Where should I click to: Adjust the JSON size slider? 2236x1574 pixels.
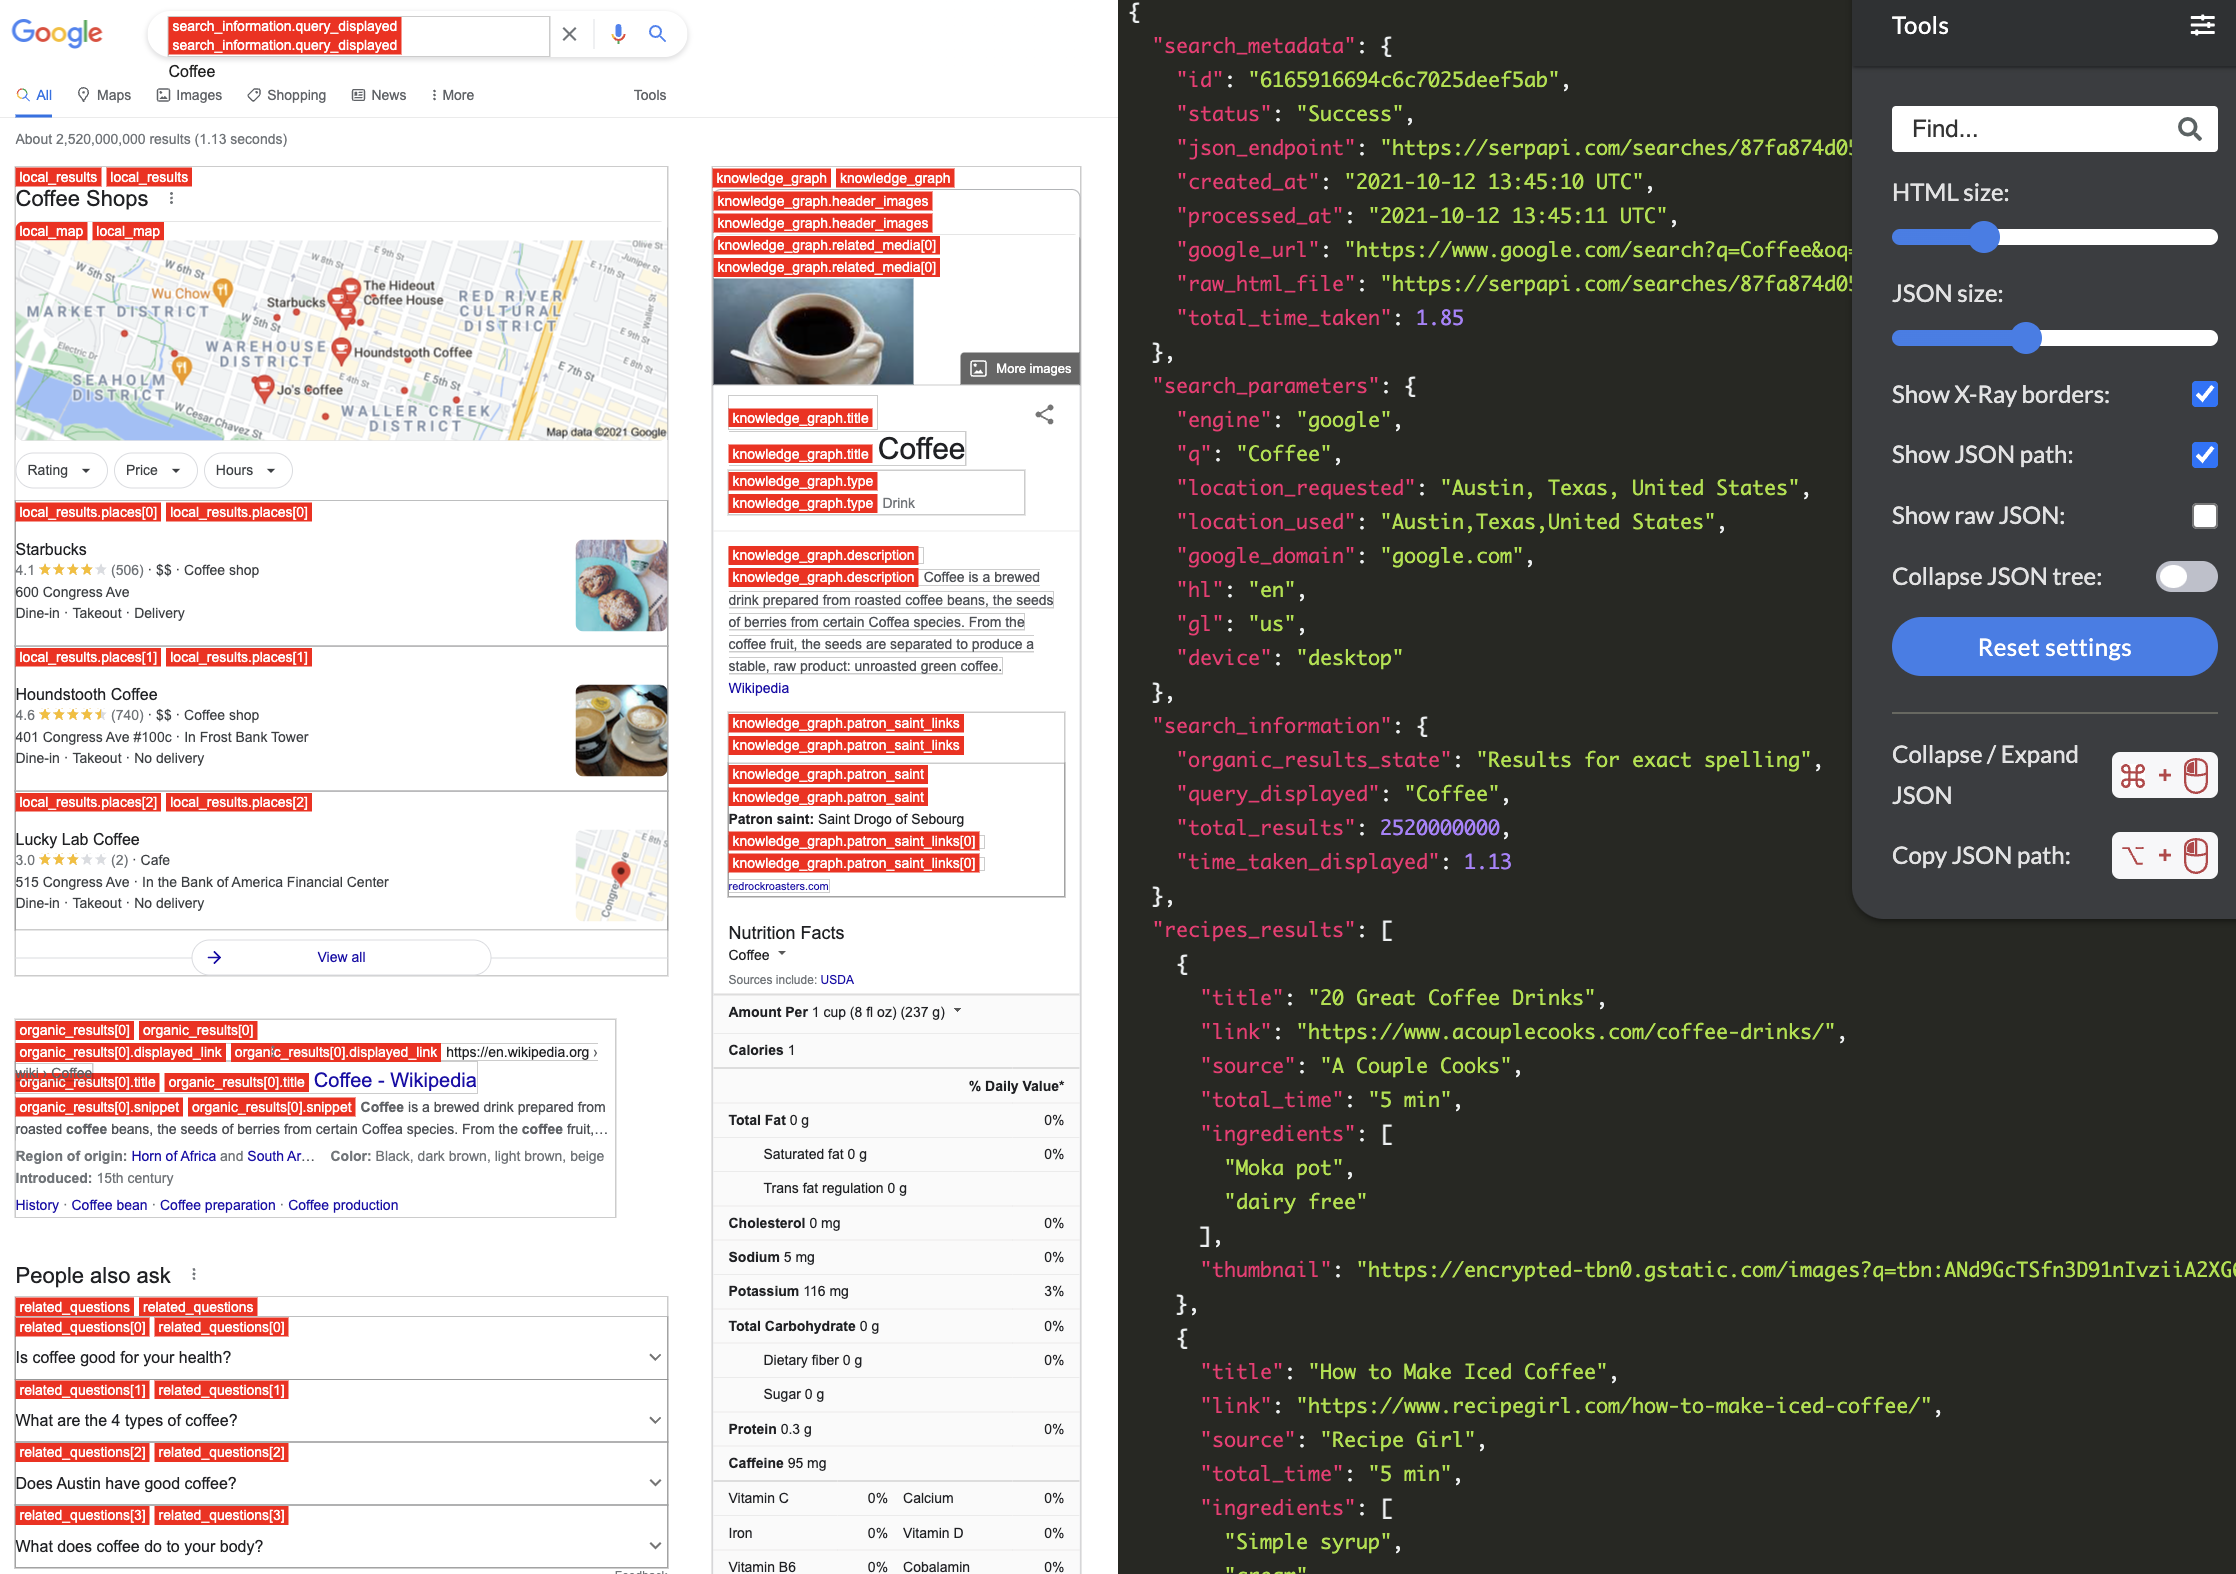(2026, 338)
